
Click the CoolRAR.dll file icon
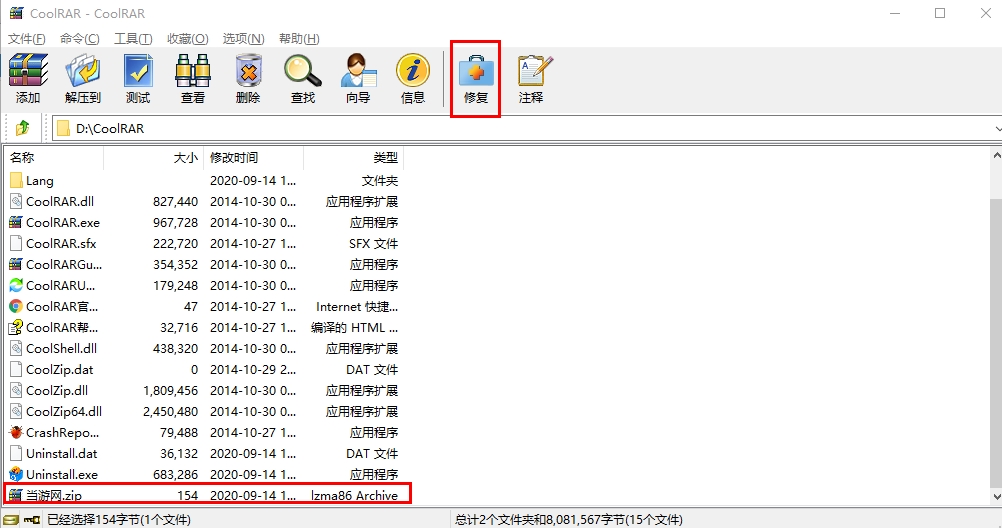pos(16,201)
